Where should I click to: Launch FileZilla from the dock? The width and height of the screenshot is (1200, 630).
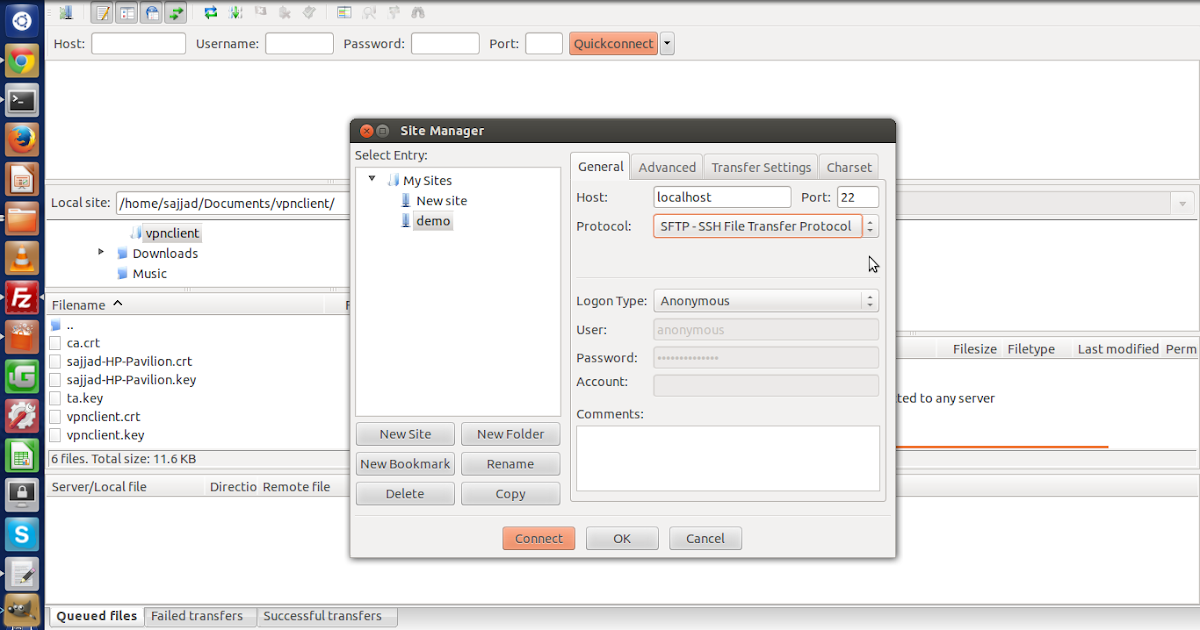22,297
